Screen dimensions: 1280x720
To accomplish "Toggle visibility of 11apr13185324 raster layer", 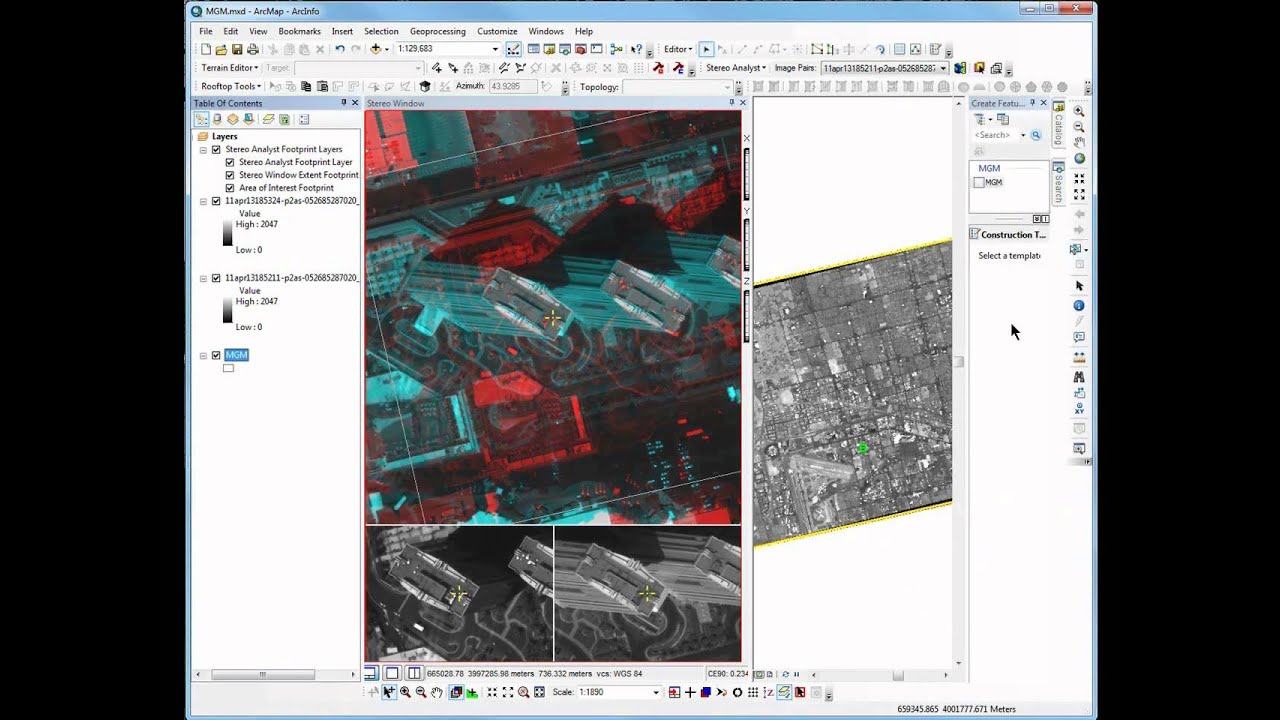I will 216,201.
